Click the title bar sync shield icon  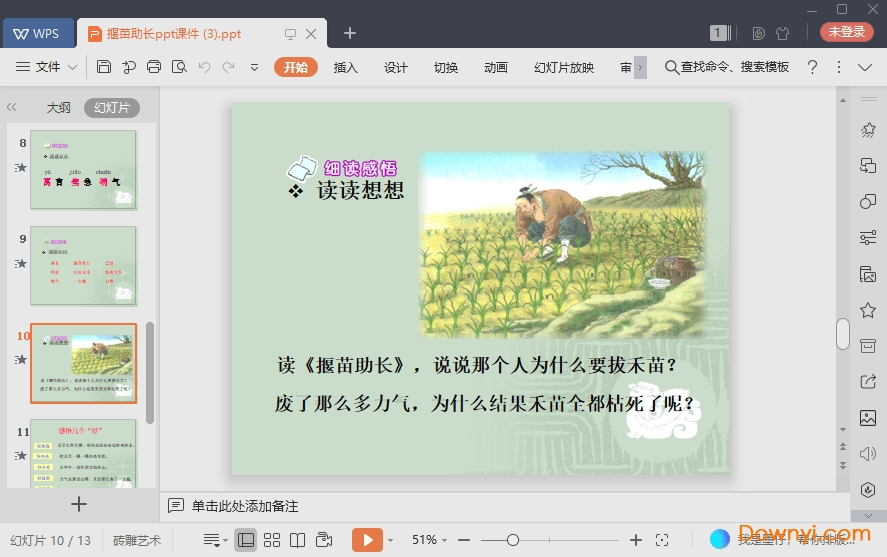759,33
